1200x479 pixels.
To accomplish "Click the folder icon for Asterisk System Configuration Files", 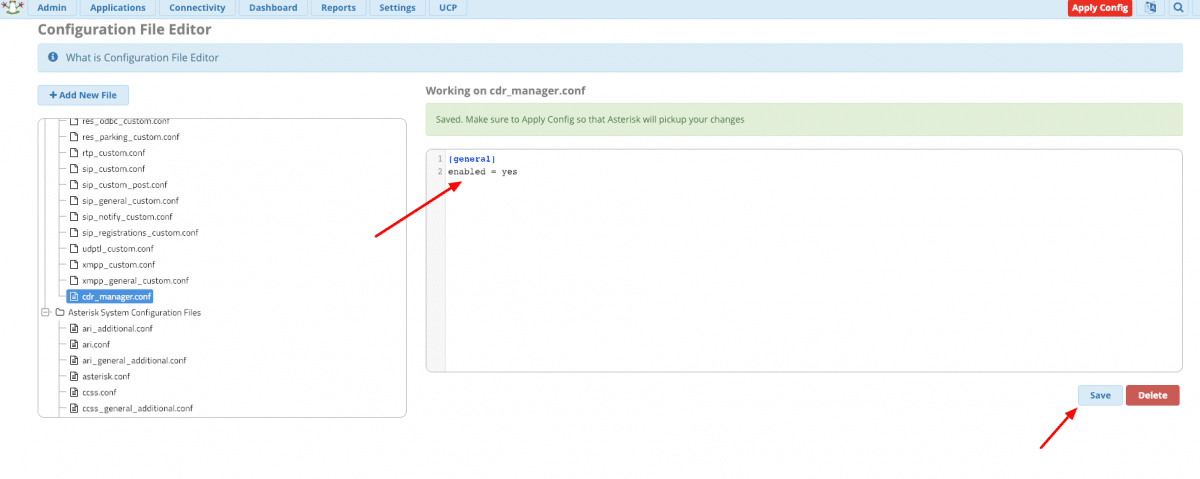I will [x=60, y=313].
